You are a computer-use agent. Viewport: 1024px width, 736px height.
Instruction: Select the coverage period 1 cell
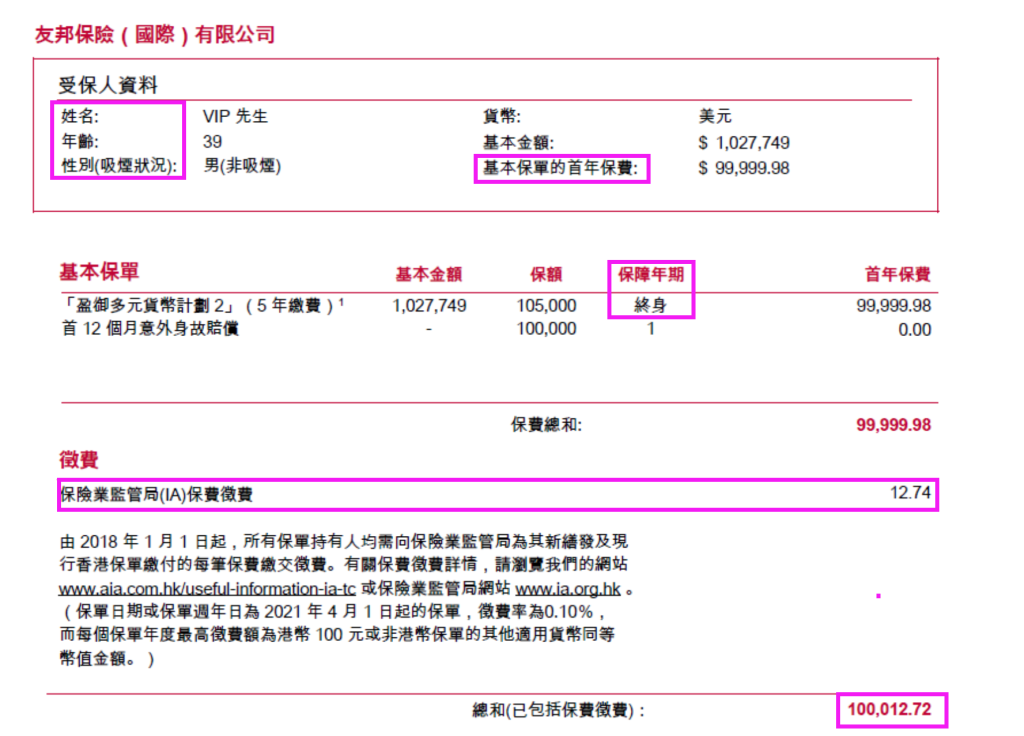coord(650,328)
